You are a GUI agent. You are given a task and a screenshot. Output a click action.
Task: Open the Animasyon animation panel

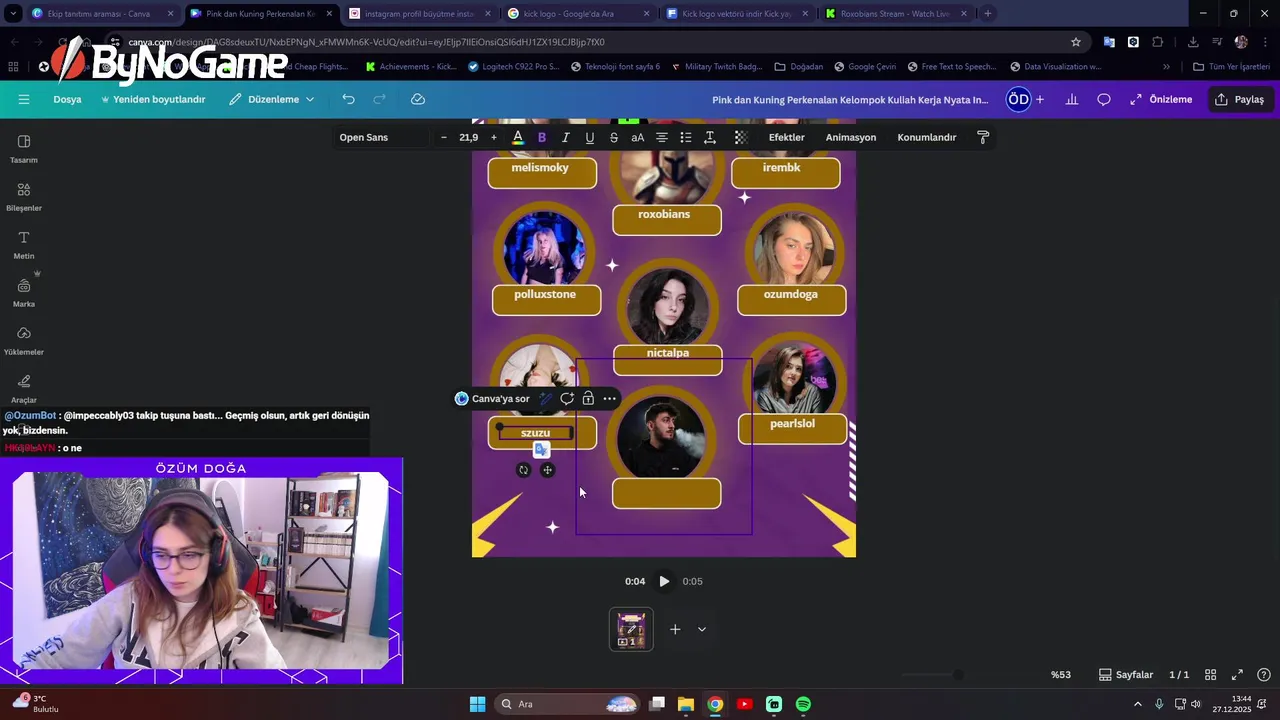click(851, 137)
